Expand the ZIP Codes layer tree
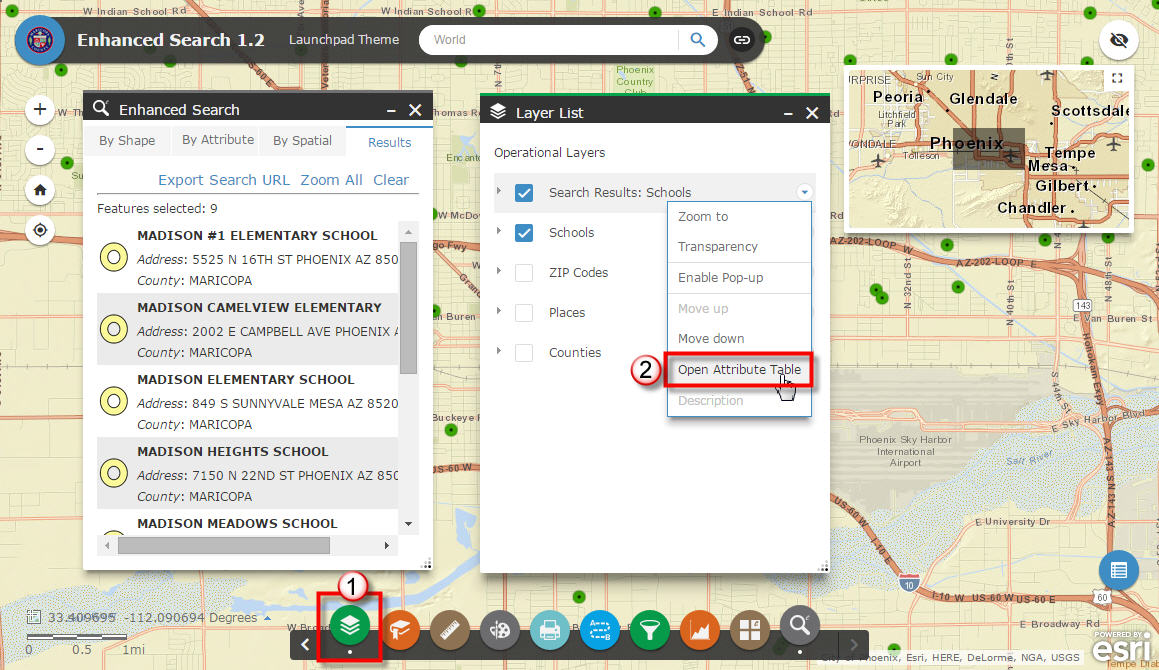This screenshot has height=670, width=1159. [499, 271]
